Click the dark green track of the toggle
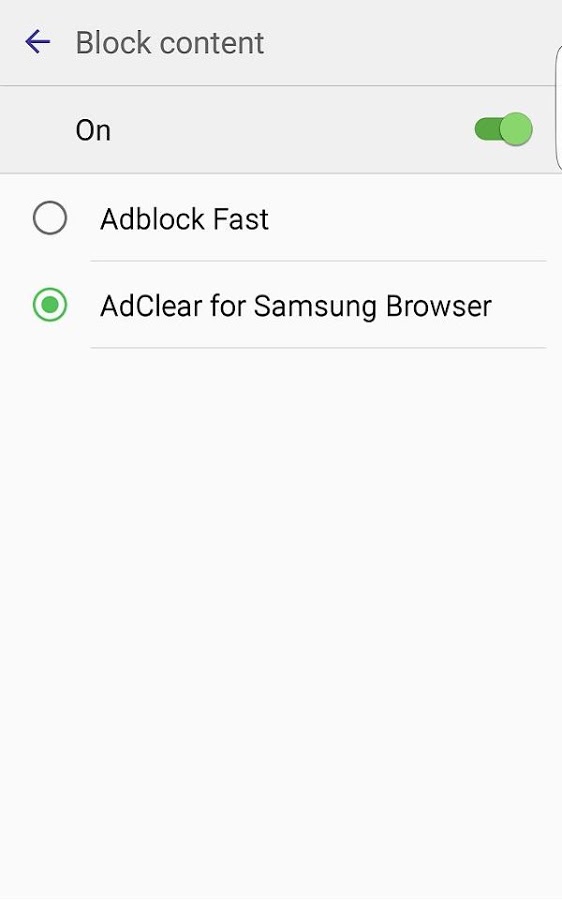562x900 pixels. pos(486,129)
